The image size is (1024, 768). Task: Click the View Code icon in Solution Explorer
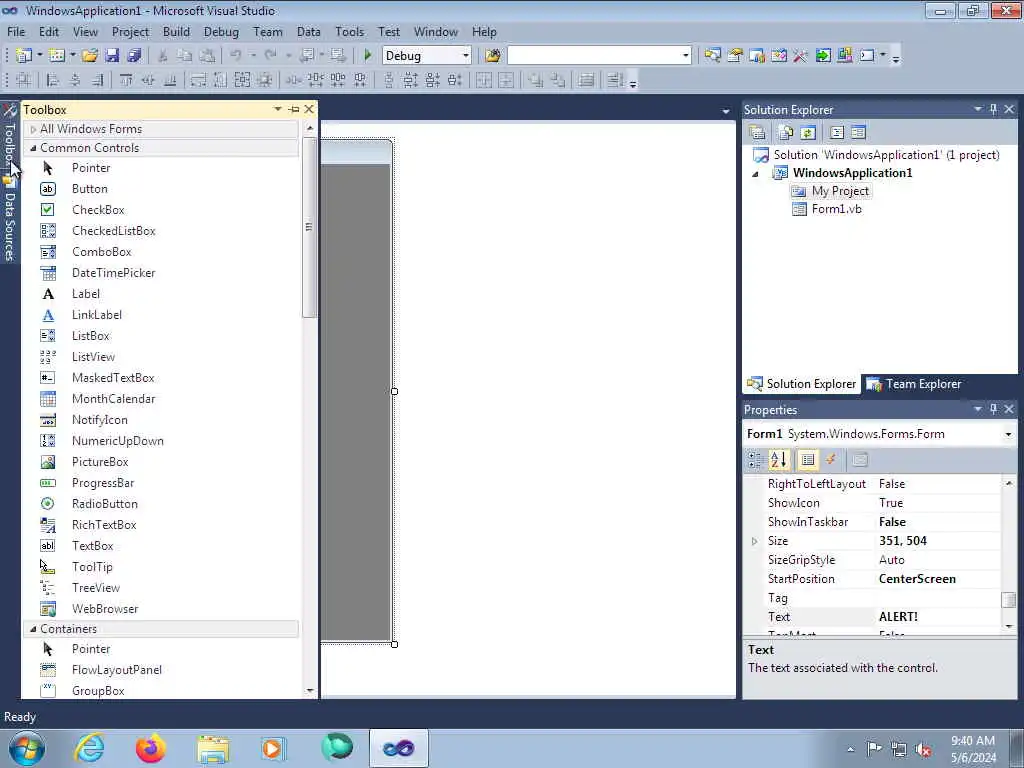click(837, 133)
